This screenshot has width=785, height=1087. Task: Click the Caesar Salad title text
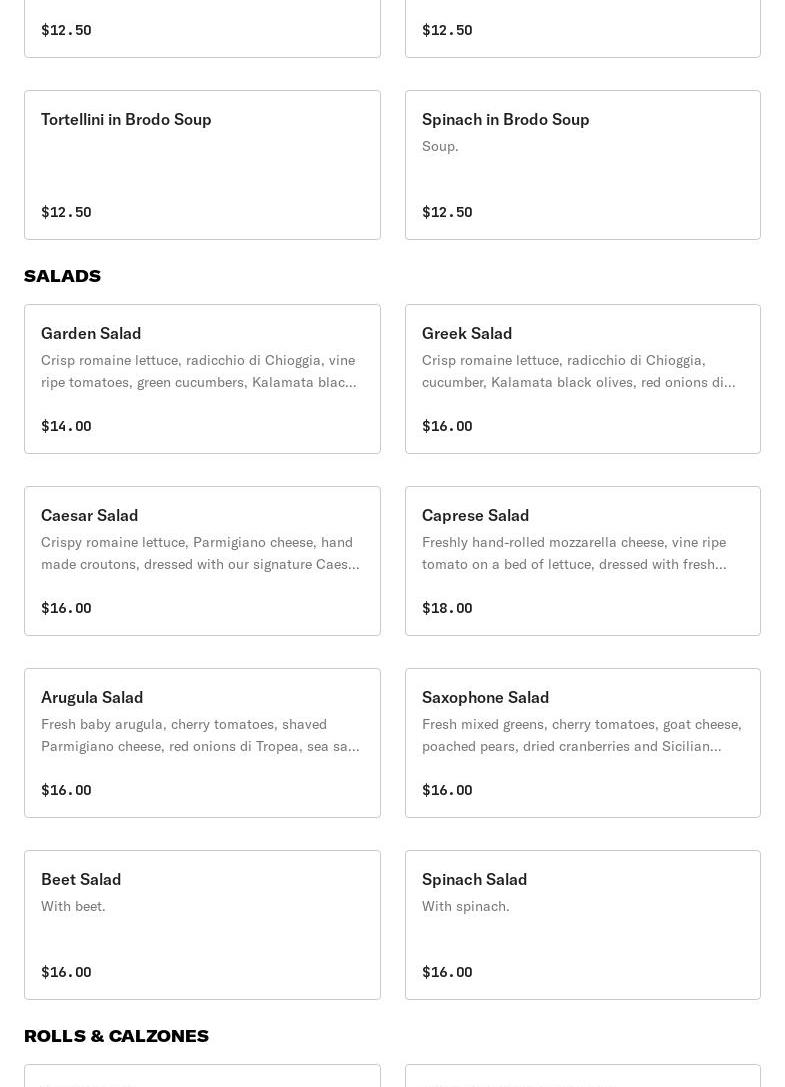pos(89,515)
